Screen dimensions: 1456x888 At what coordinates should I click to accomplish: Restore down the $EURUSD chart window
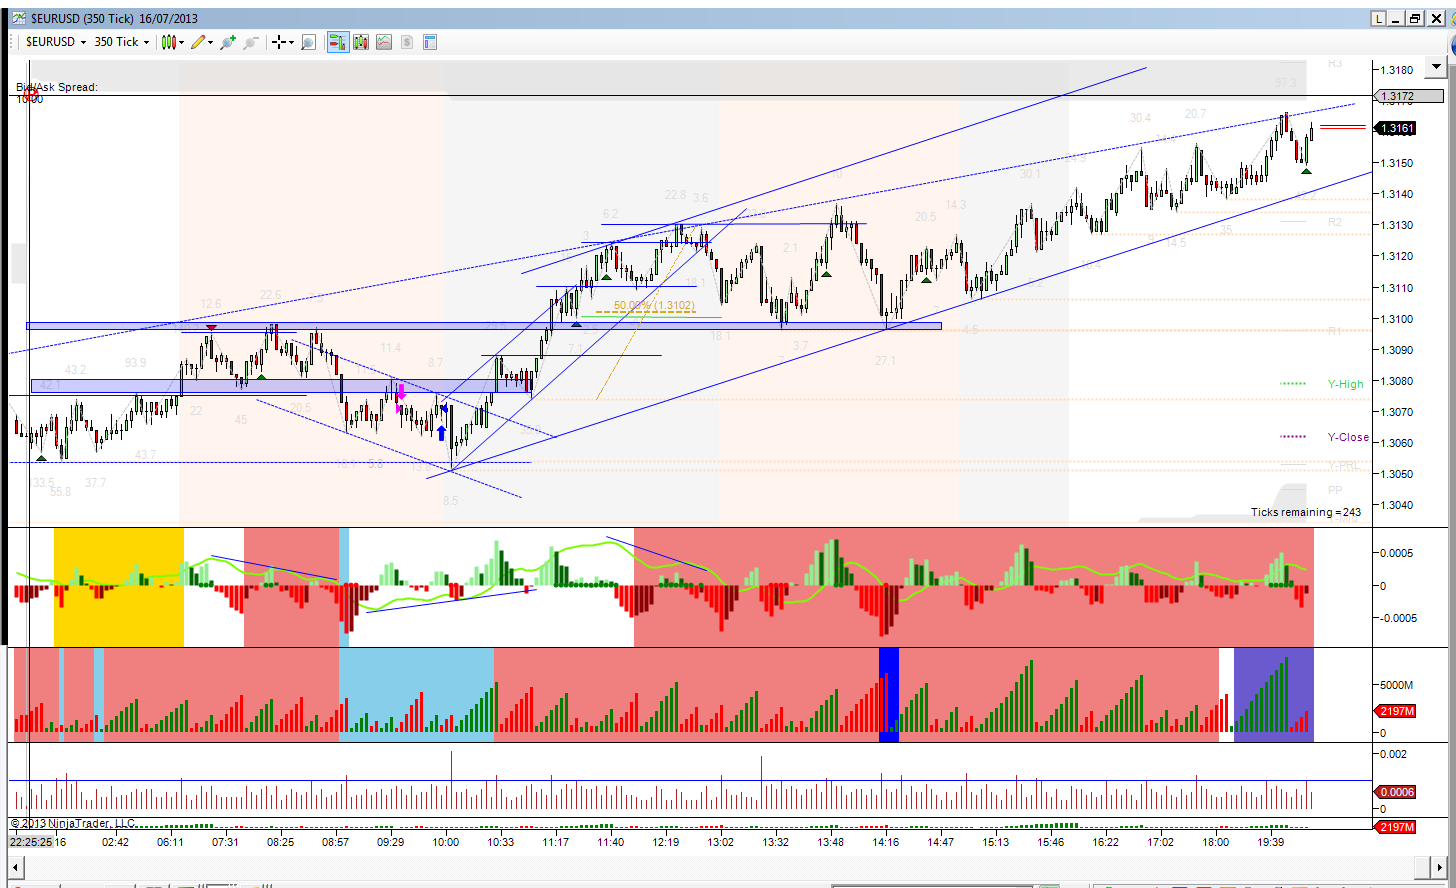coord(1415,18)
